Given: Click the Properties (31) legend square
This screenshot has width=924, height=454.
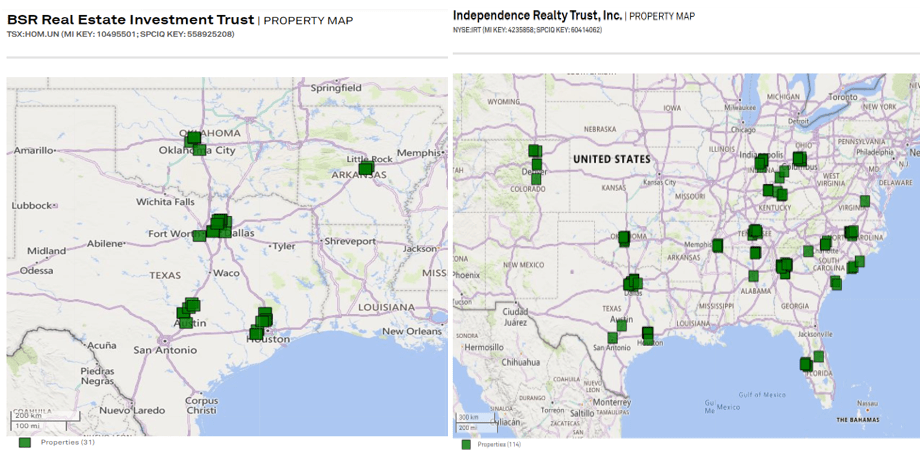Looking at the screenshot, I should [x=25, y=442].
